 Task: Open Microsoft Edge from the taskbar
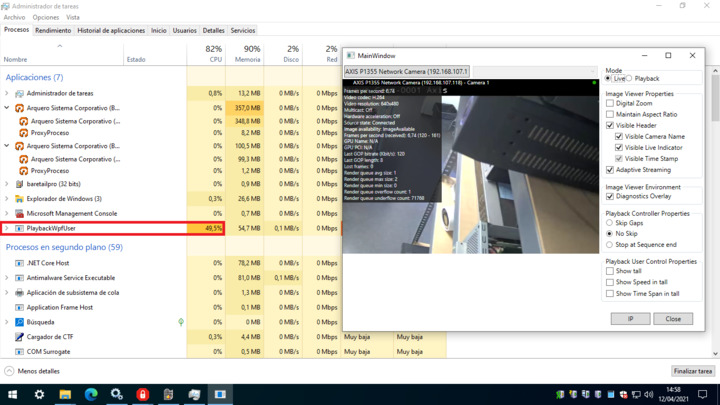[91, 394]
